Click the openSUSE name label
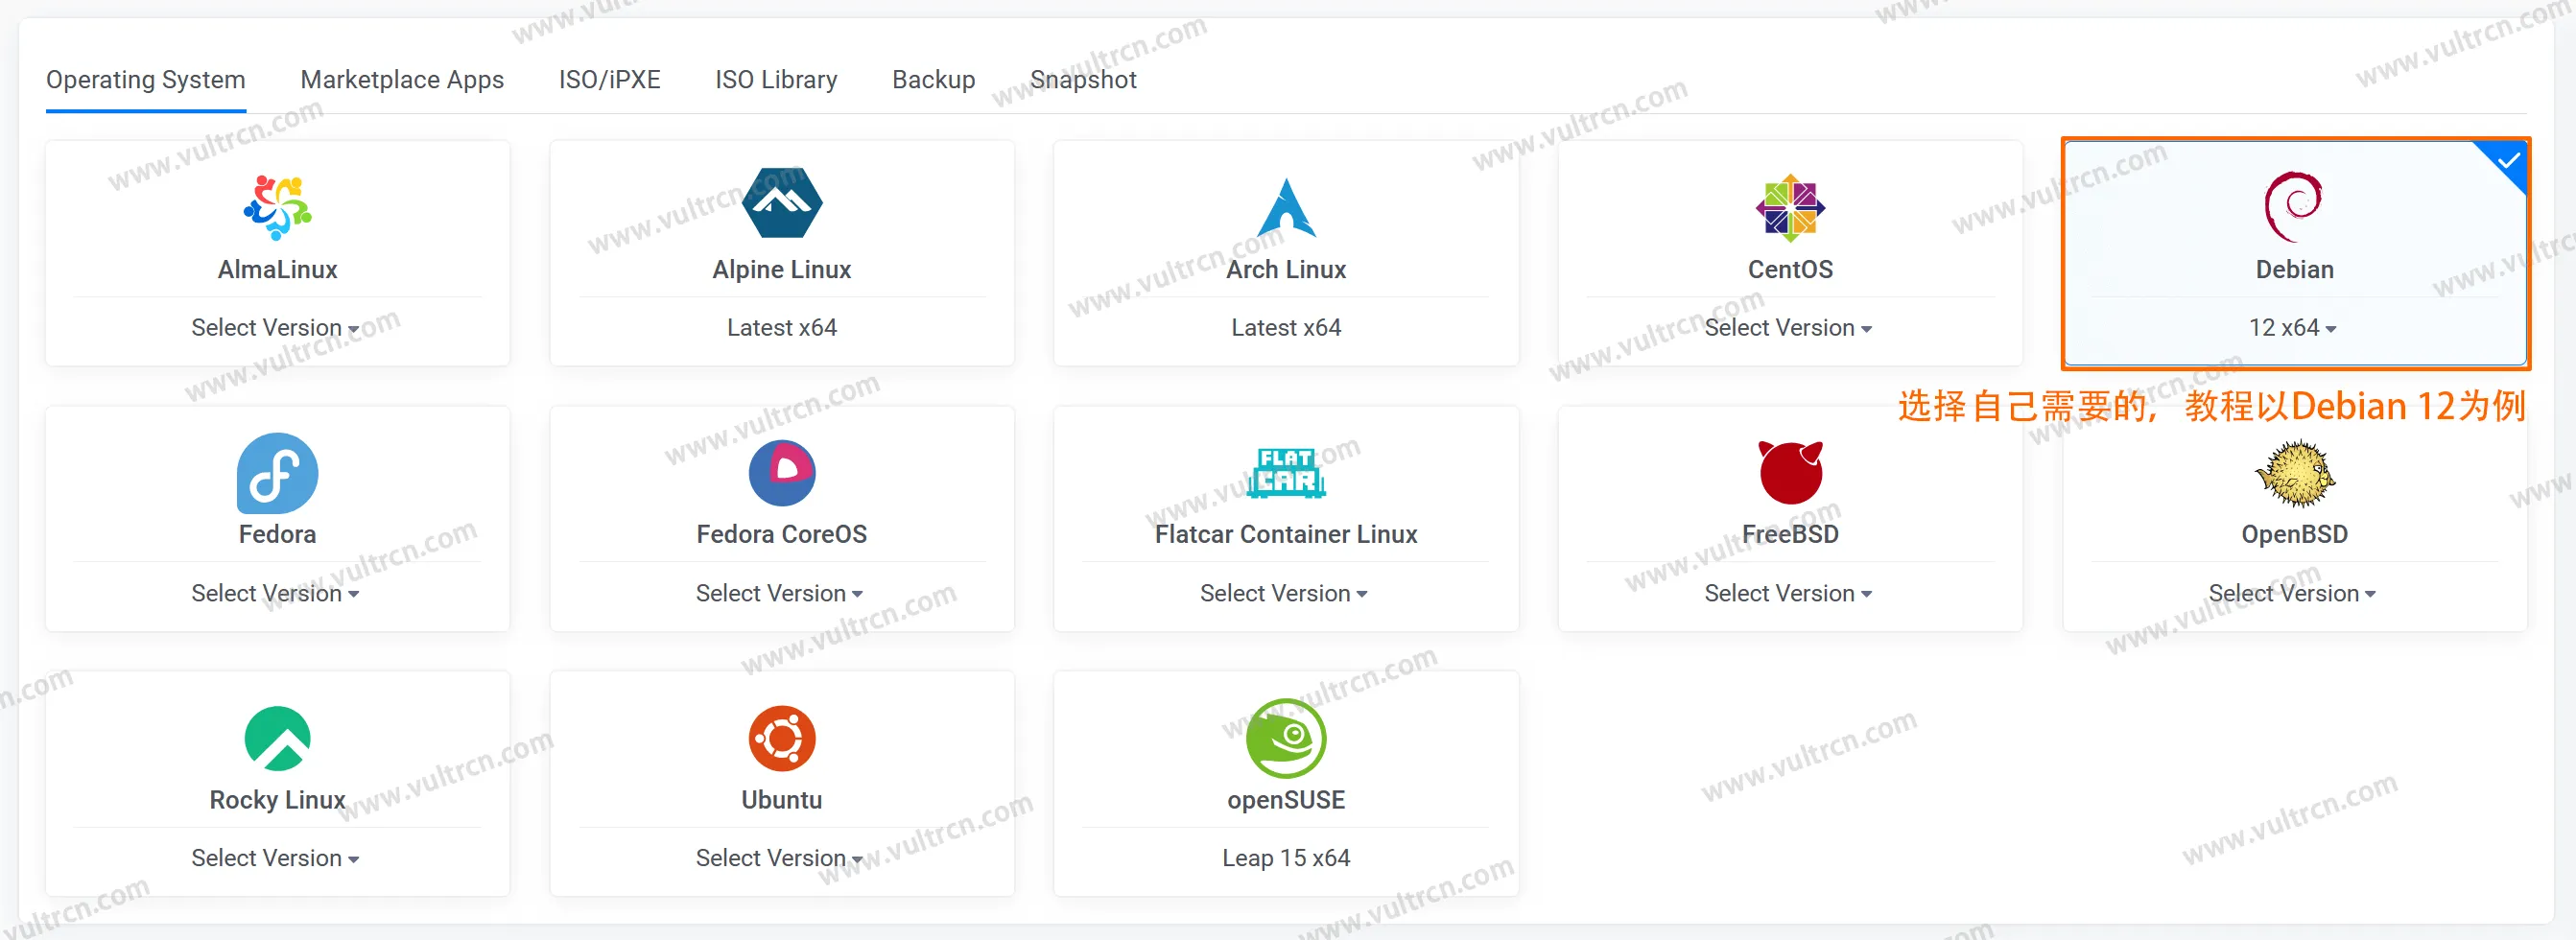This screenshot has width=2576, height=940. click(1286, 800)
